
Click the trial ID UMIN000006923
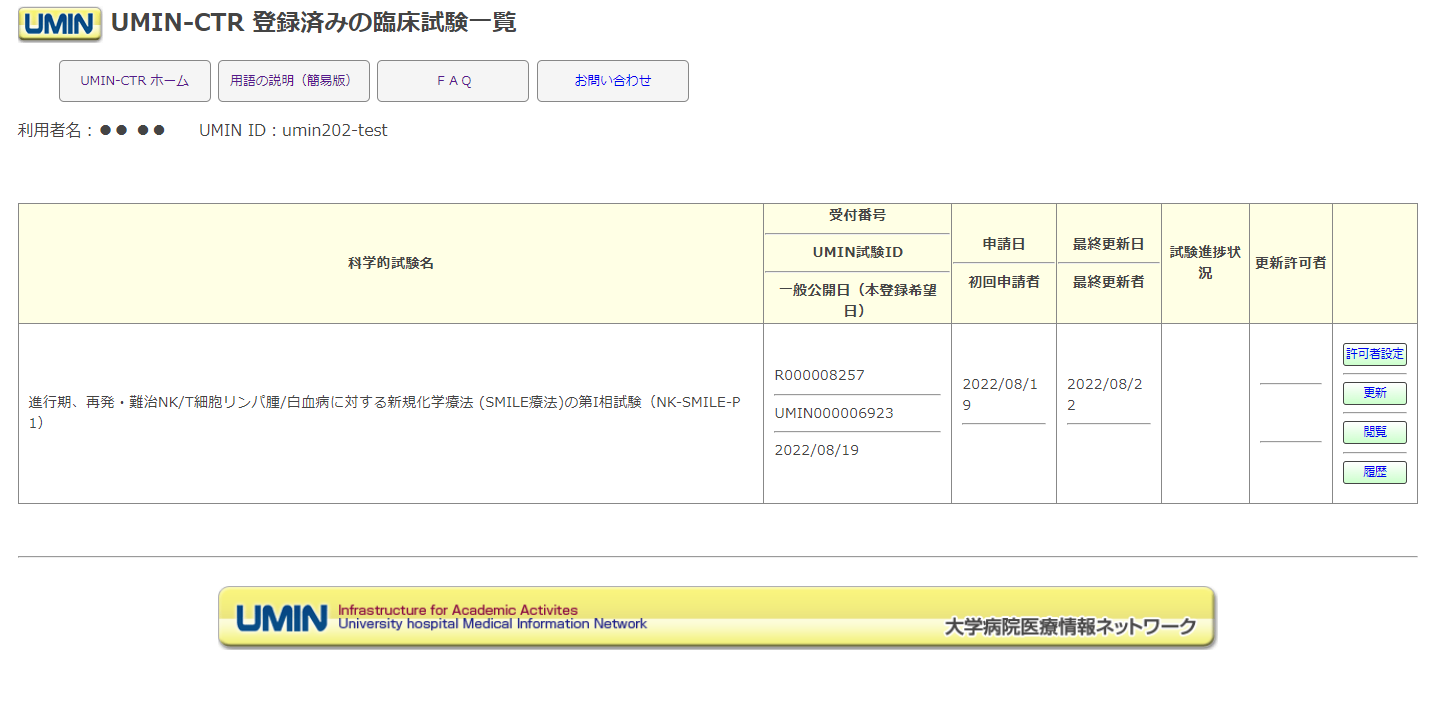(834, 413)
